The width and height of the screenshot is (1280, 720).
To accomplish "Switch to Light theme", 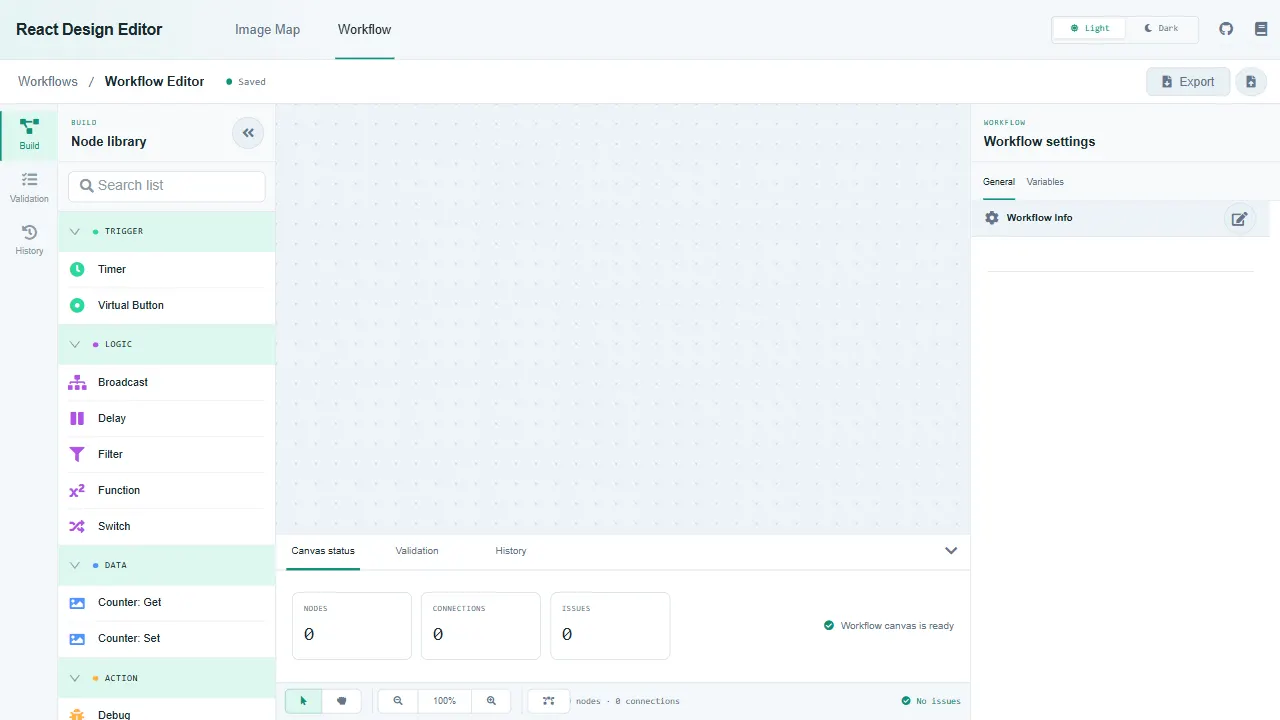I will tap(1090, 29).
